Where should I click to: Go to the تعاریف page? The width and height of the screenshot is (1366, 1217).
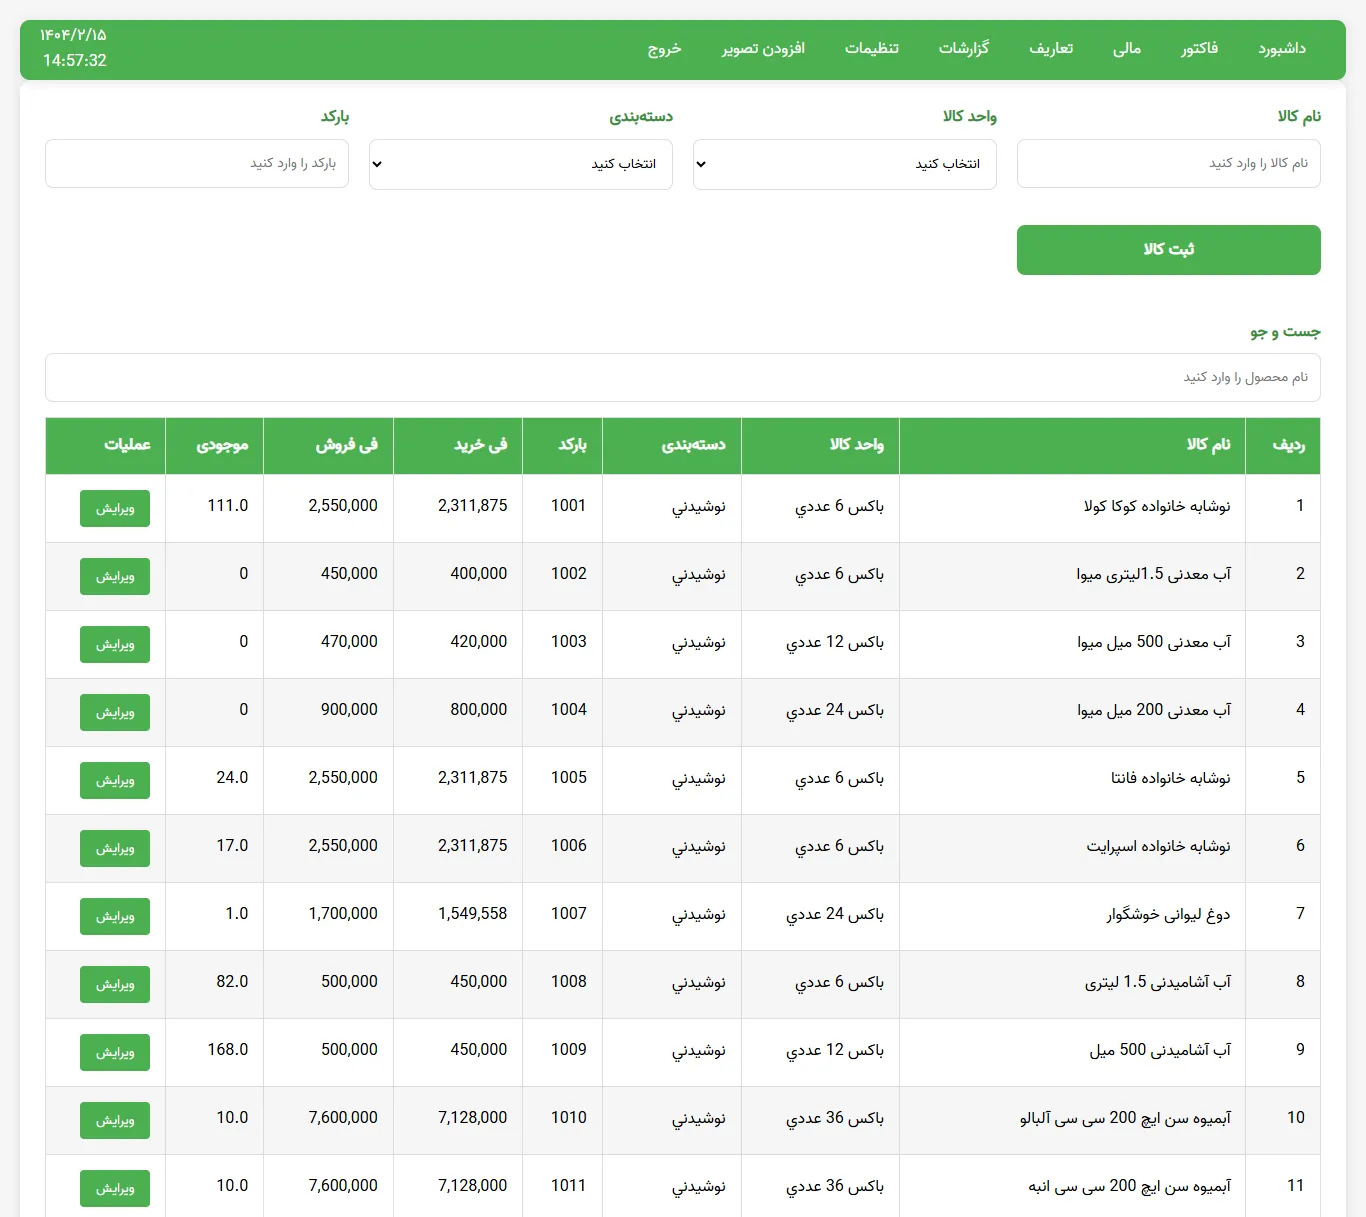pyautogui.click(x=1052, y=49)
